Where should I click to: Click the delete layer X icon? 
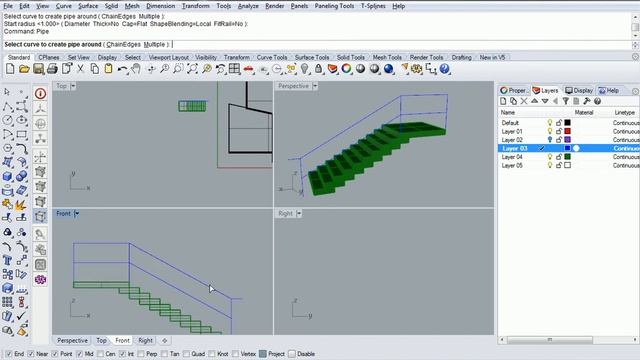tap(524, 101)
